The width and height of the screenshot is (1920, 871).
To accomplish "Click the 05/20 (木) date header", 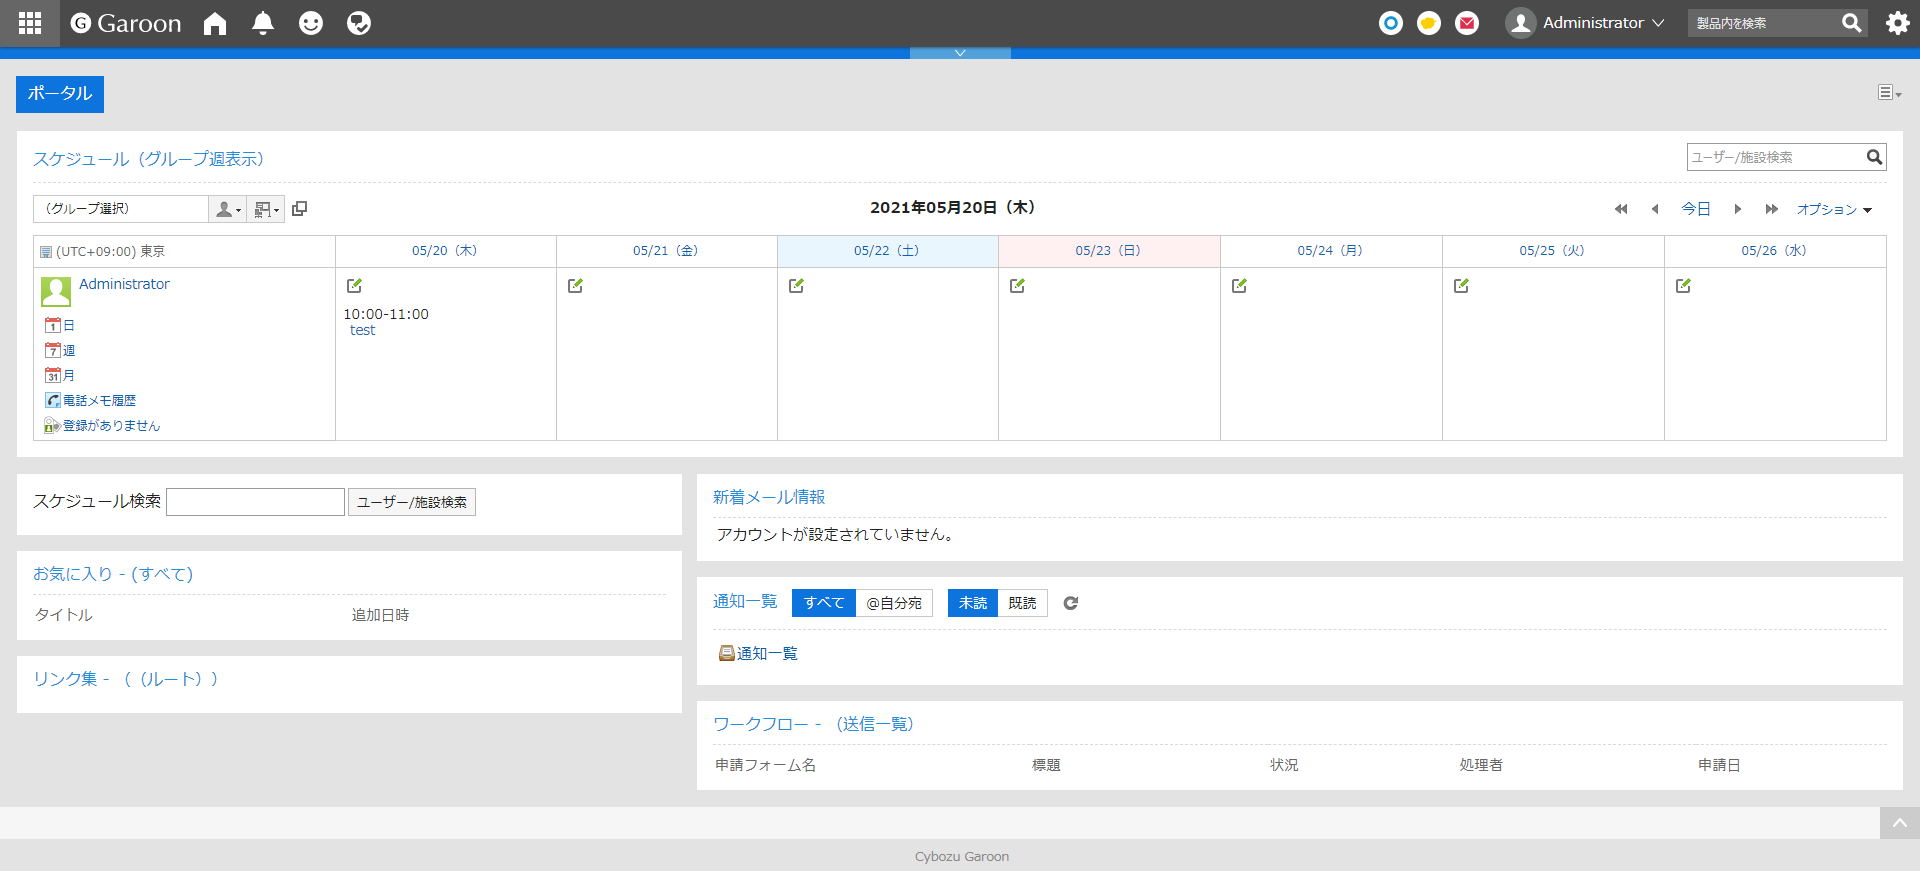I will 445,251.
